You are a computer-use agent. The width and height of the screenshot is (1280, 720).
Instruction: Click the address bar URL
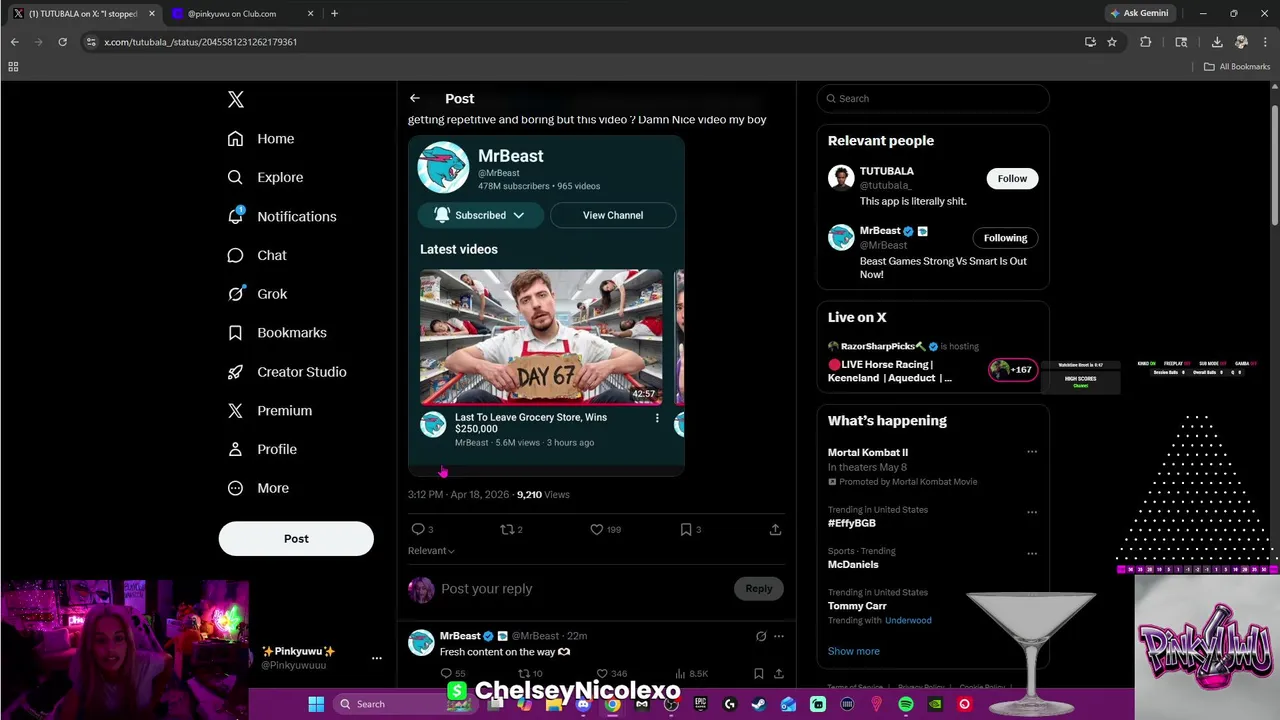201,42
